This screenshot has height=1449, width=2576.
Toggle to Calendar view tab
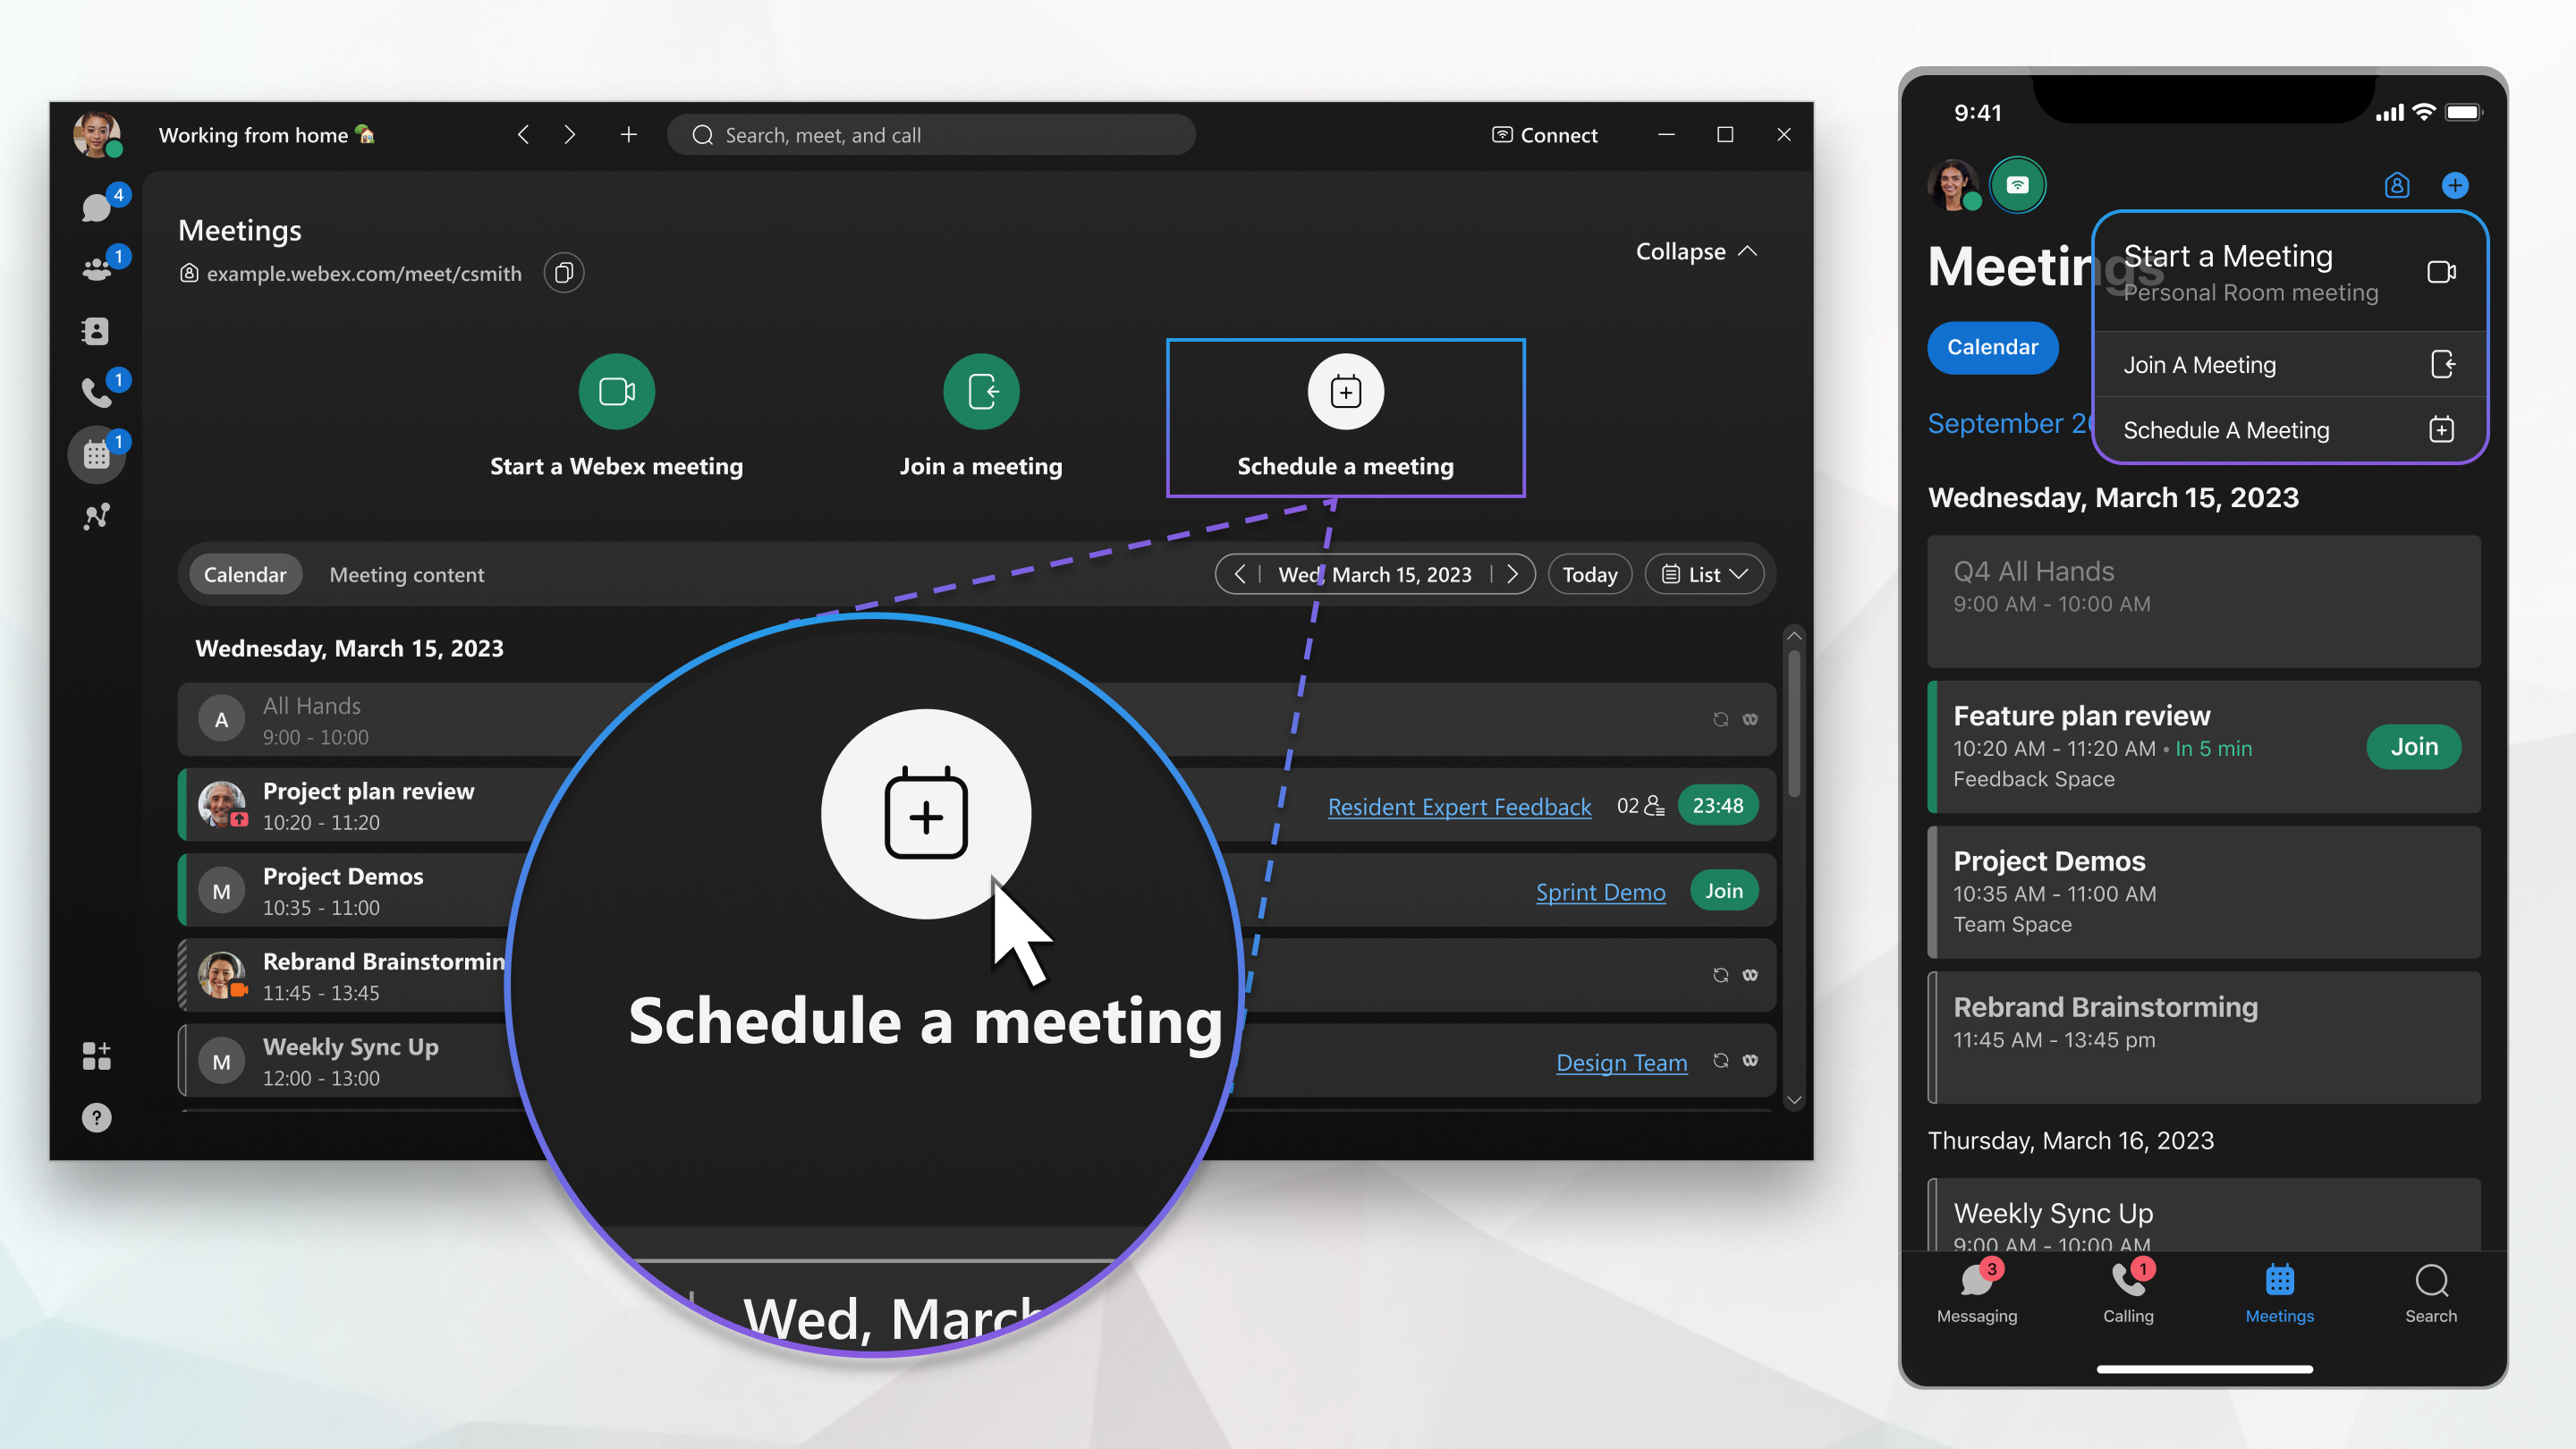[242, 573]
